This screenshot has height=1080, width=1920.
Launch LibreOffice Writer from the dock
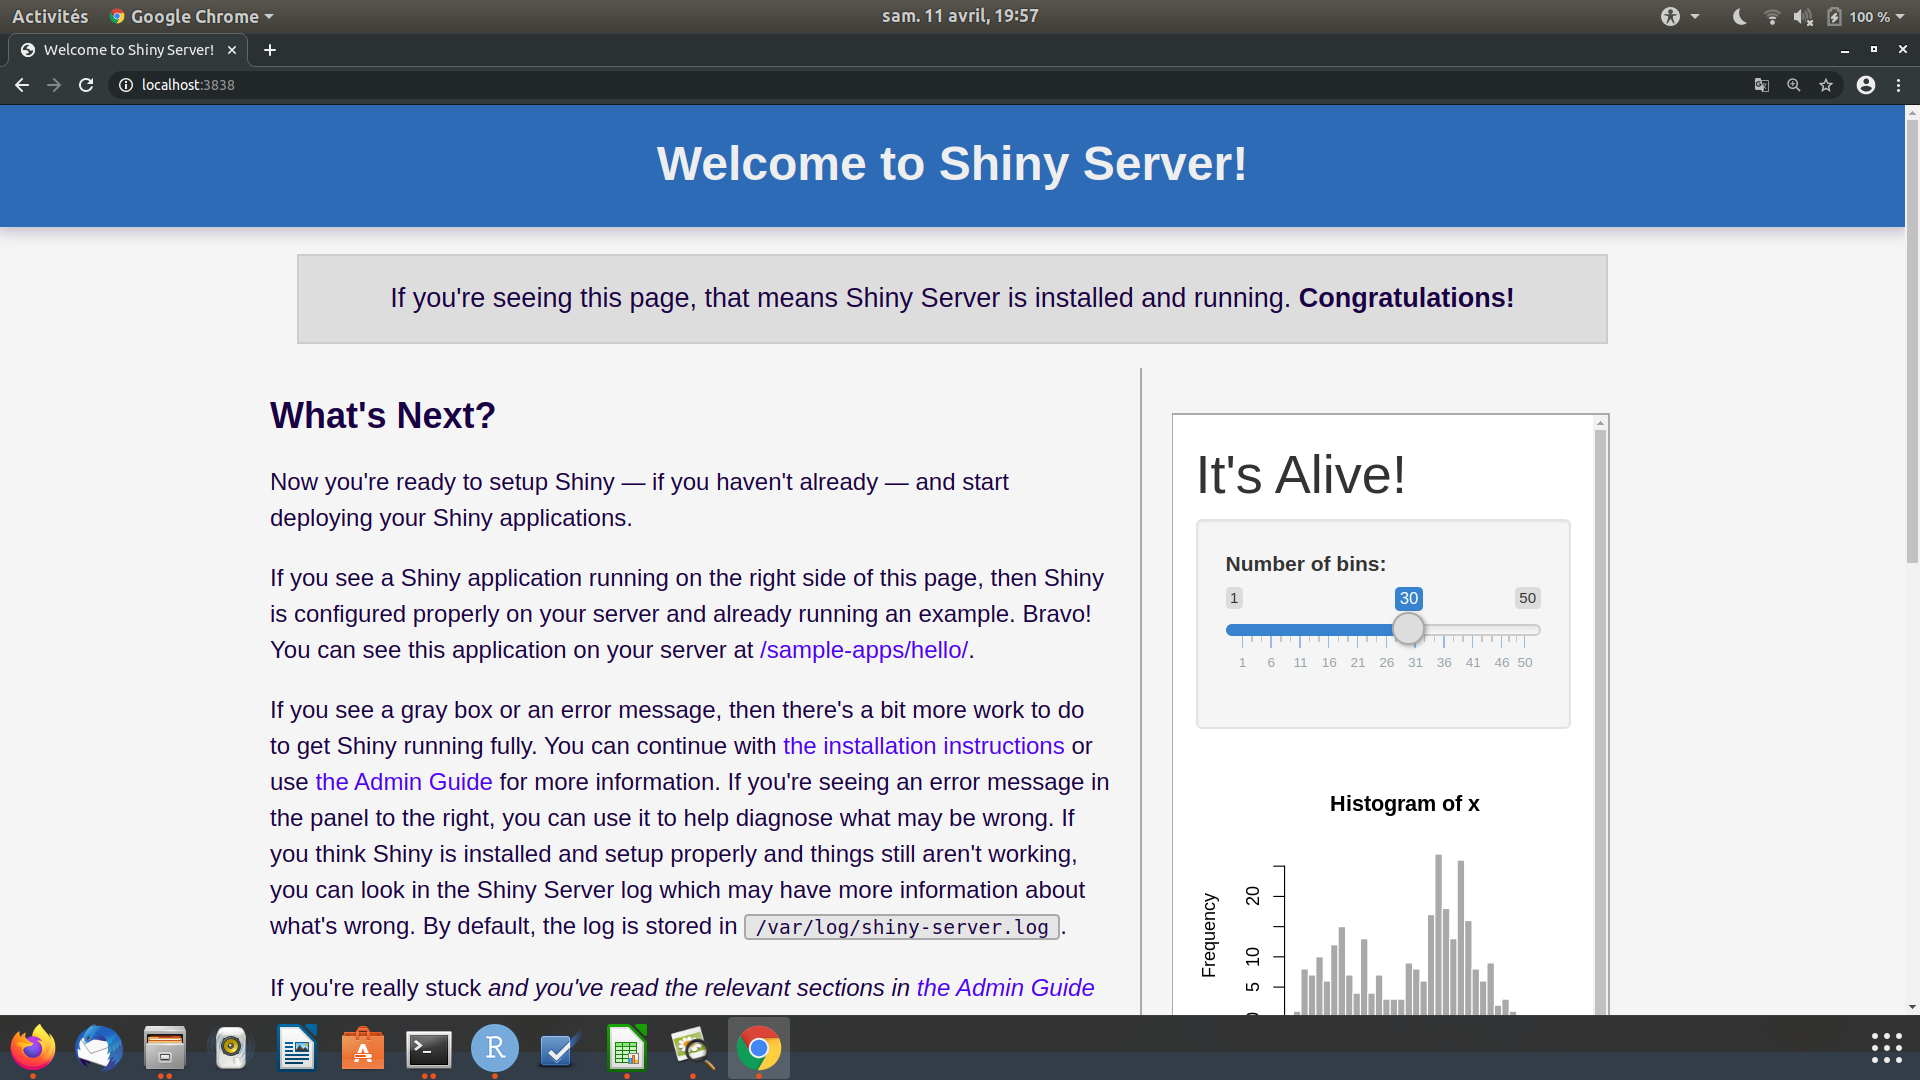pos(297,1048)
